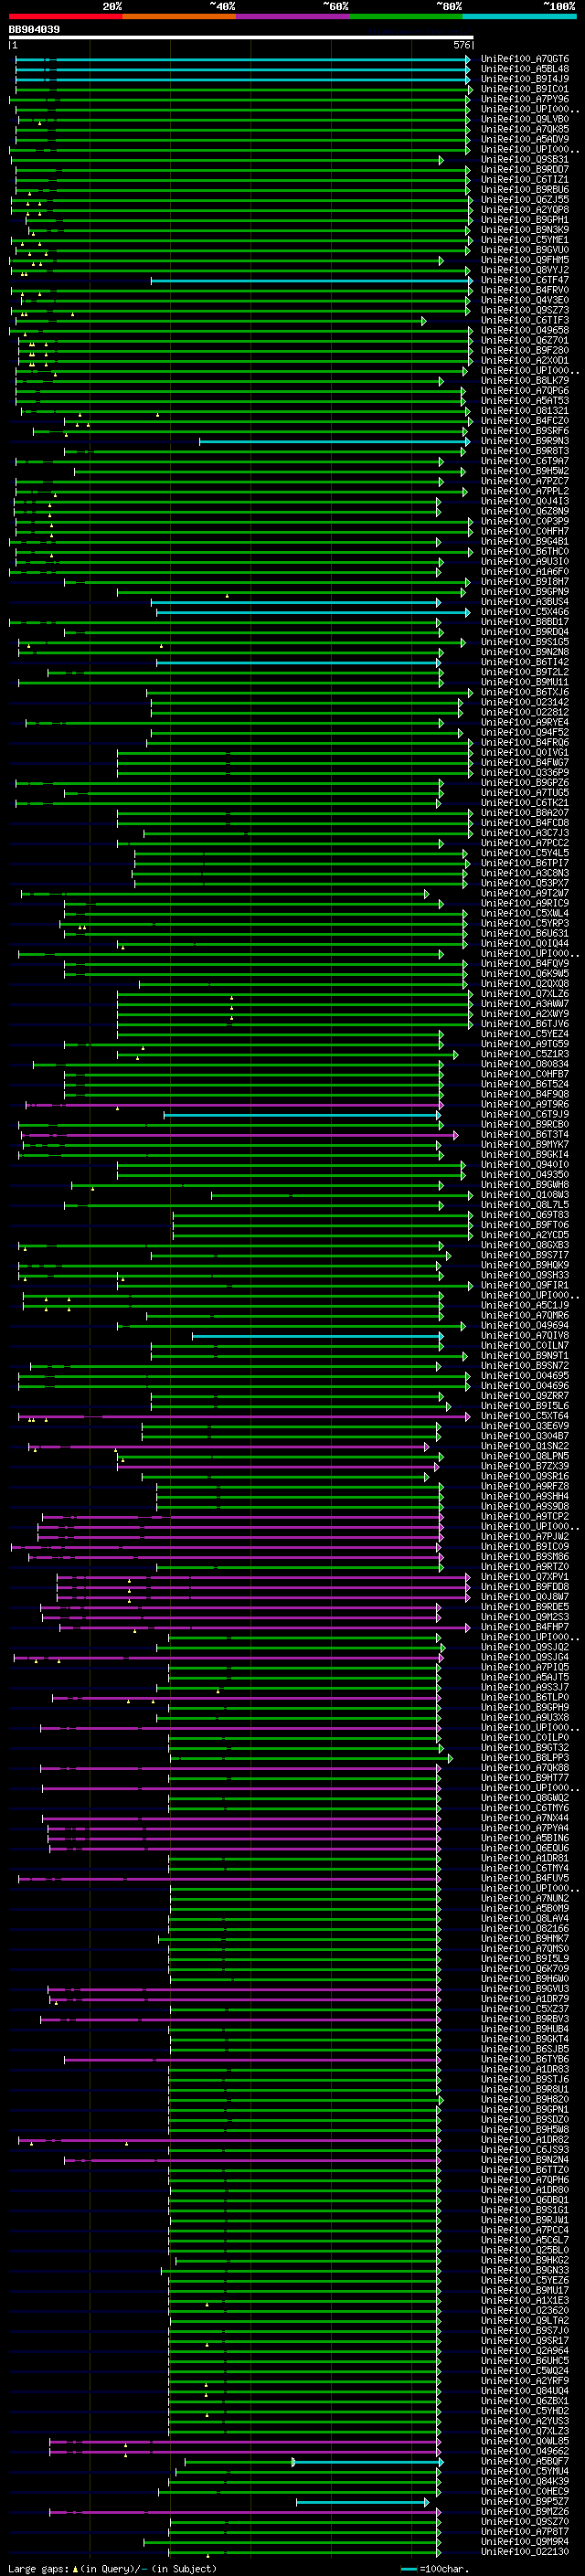Click the cyan alignment bar of UniRef100_C6TF47
The image size is (585, 2576).
tap(311, 281)
